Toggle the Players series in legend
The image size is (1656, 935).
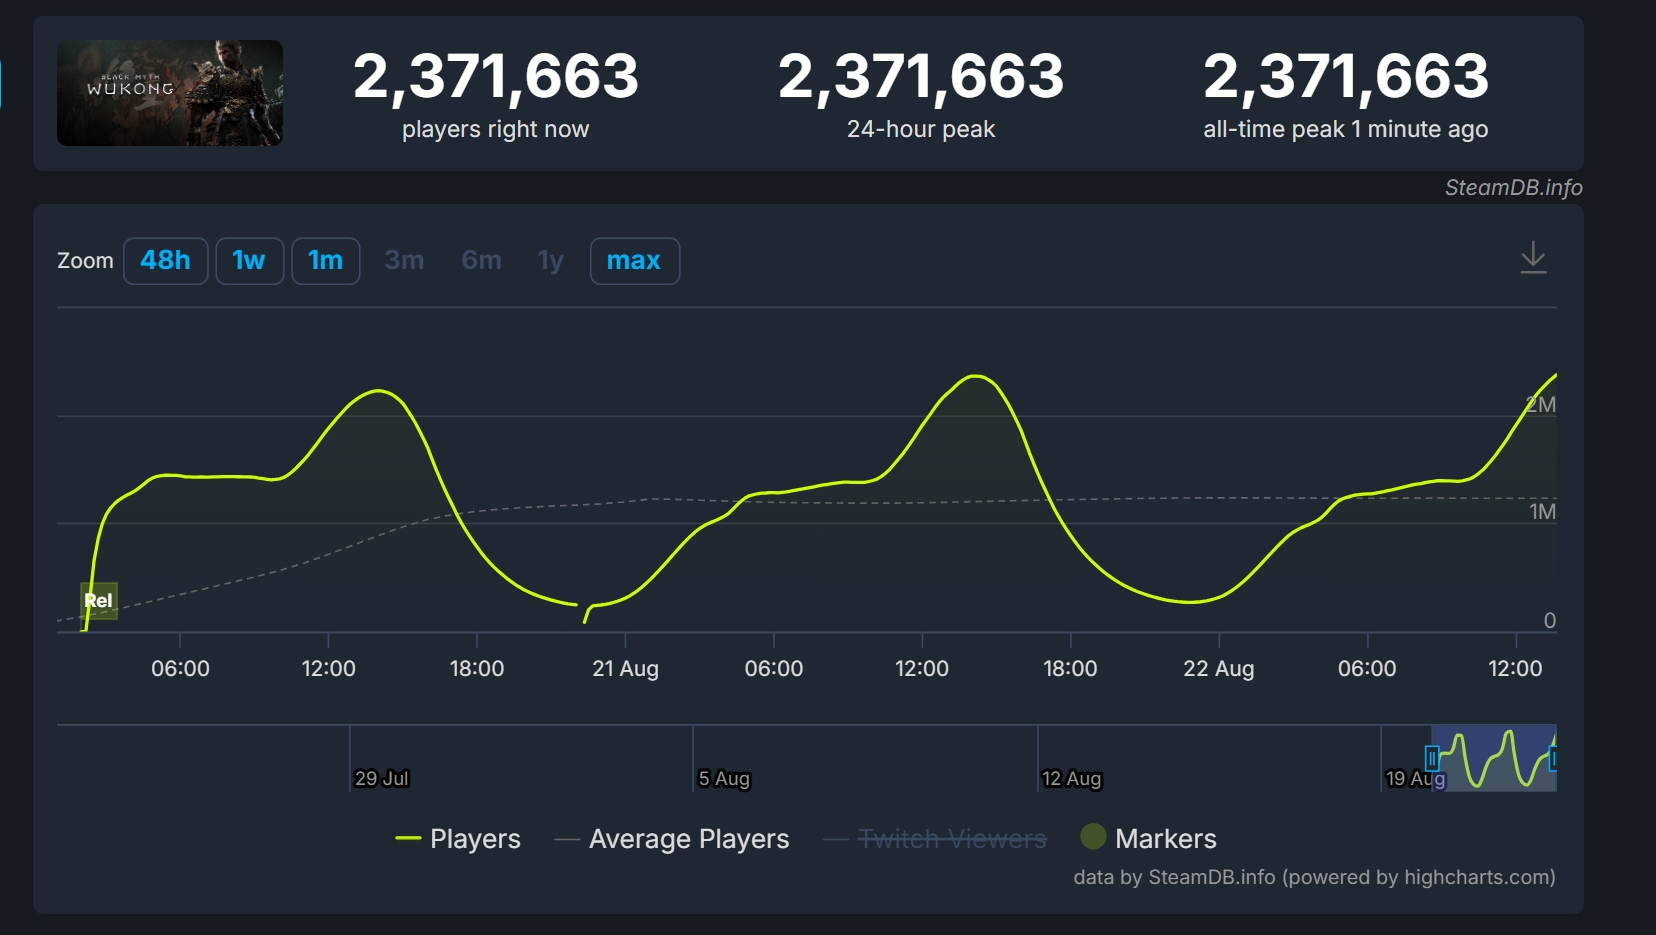click(x=458, y=839)
